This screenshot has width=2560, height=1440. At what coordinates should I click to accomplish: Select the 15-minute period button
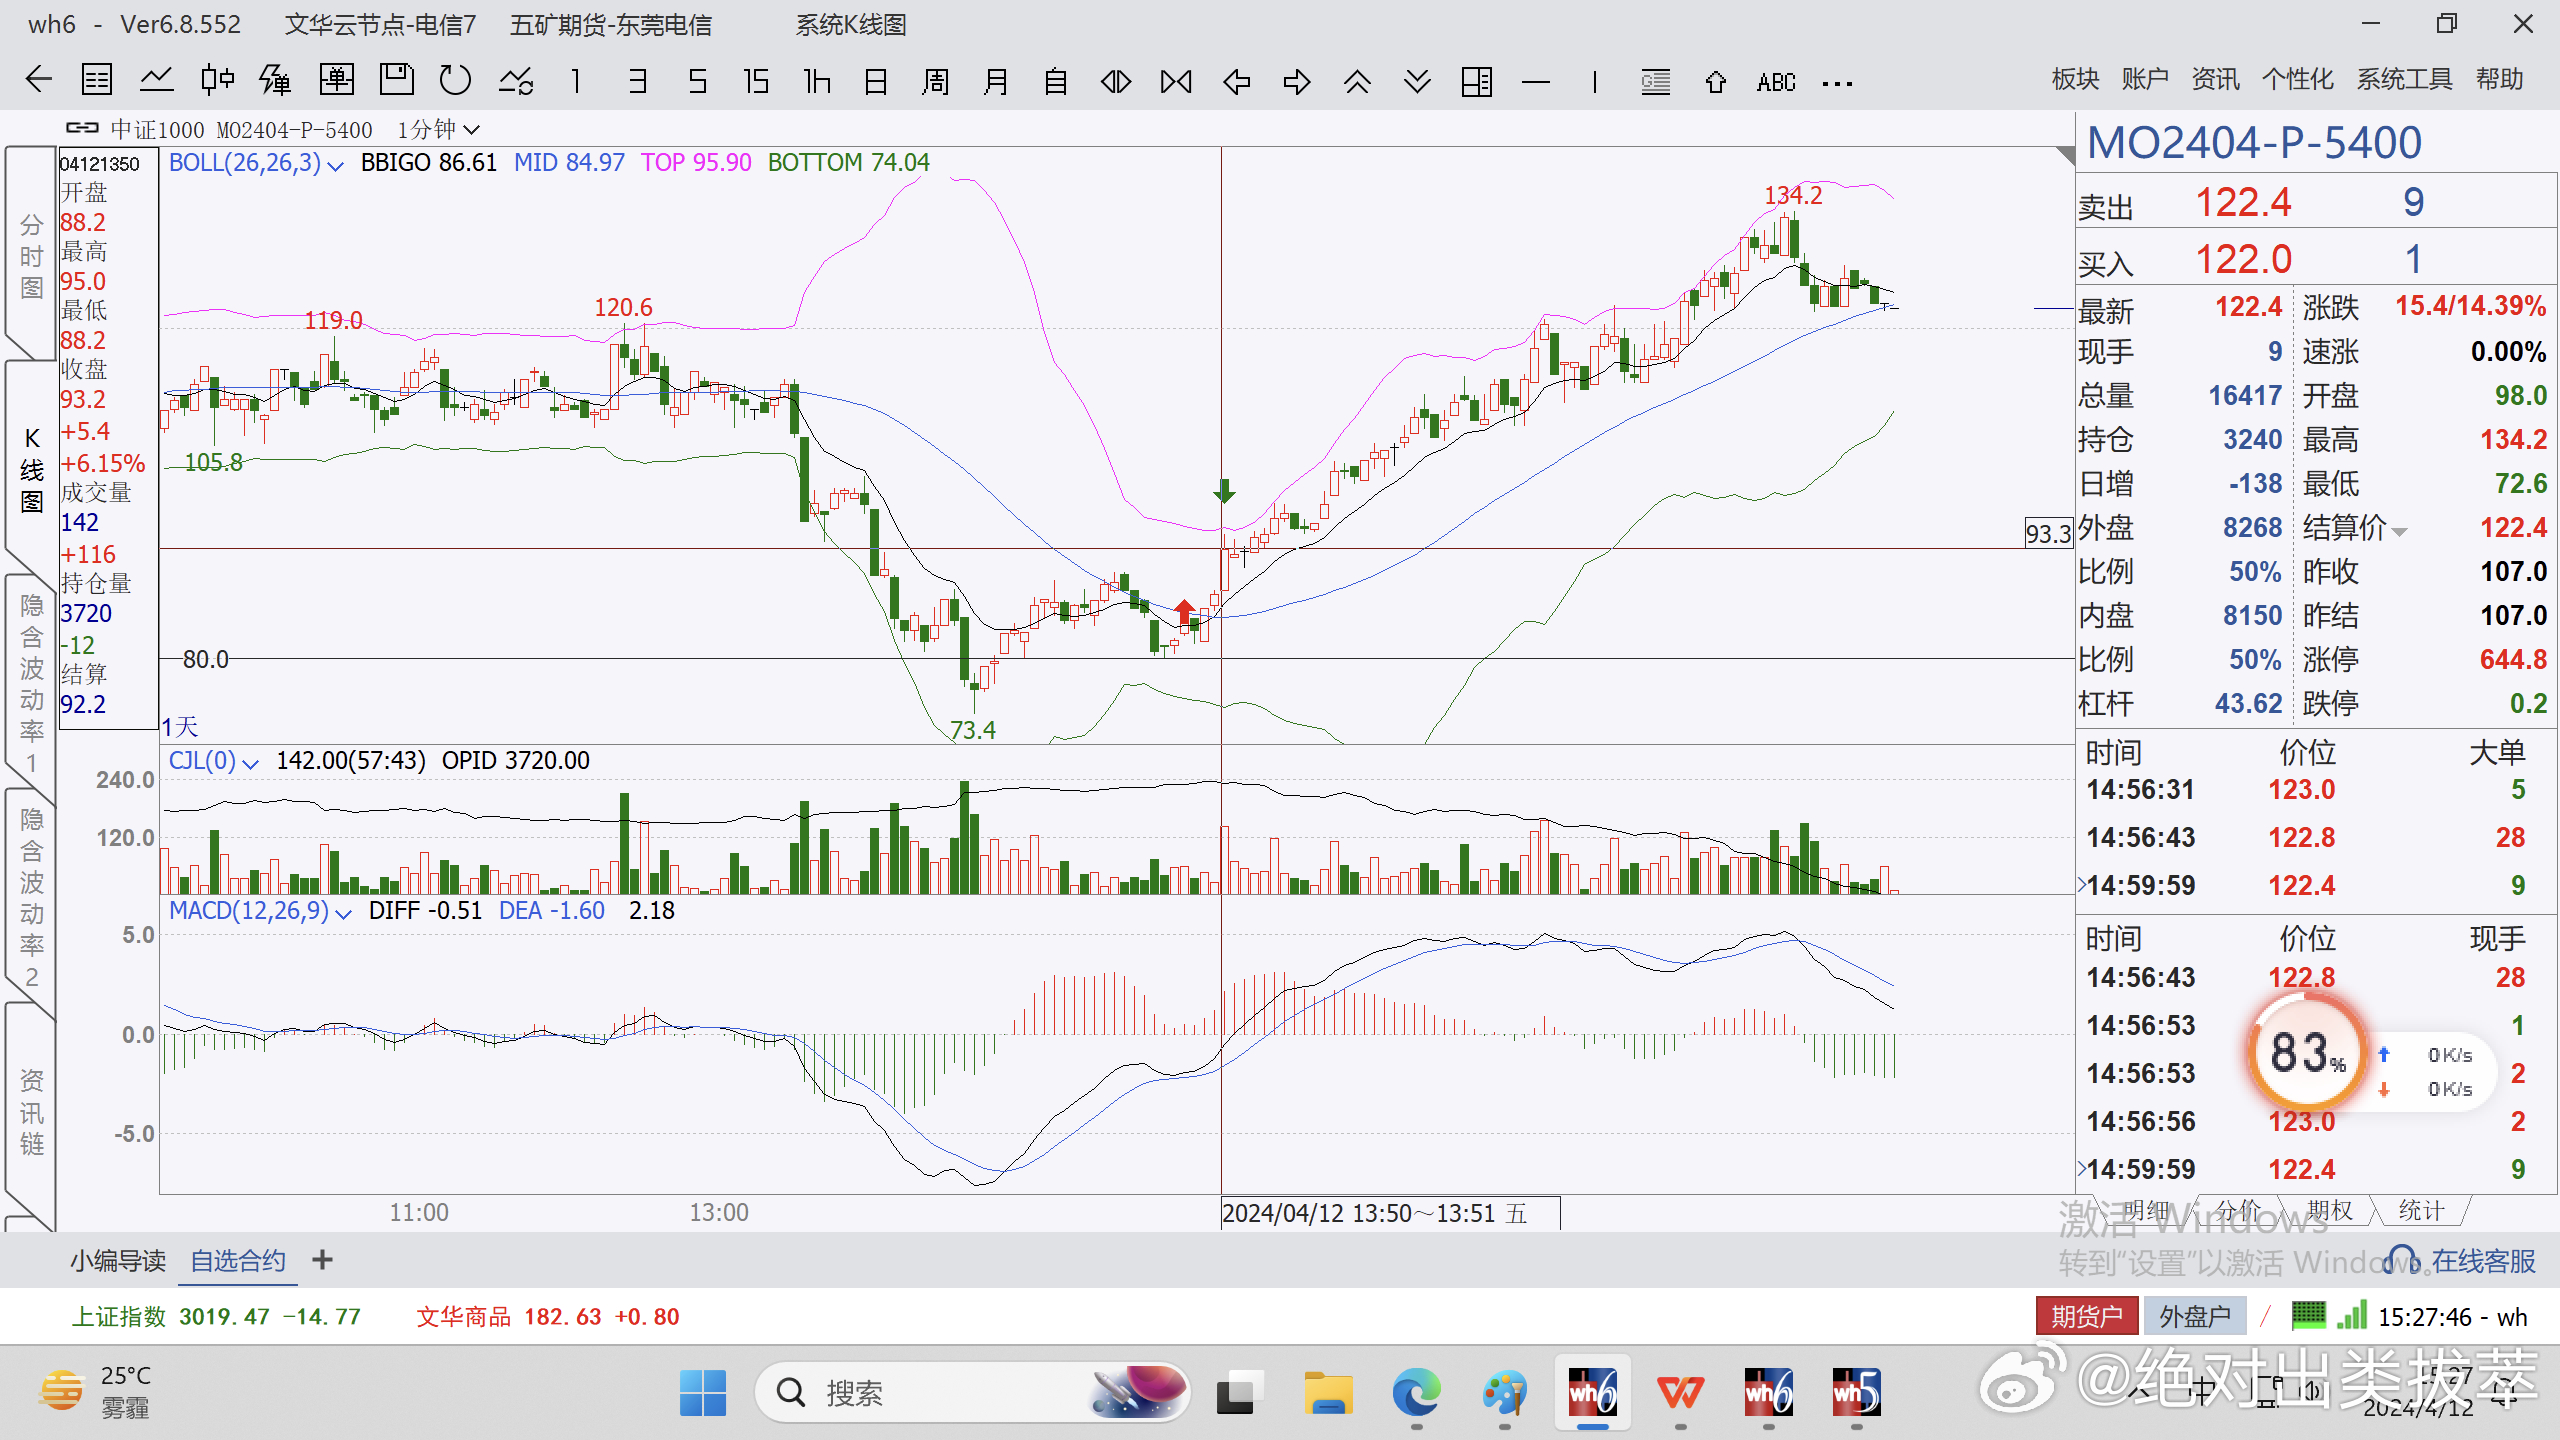[x=756, y=81]
